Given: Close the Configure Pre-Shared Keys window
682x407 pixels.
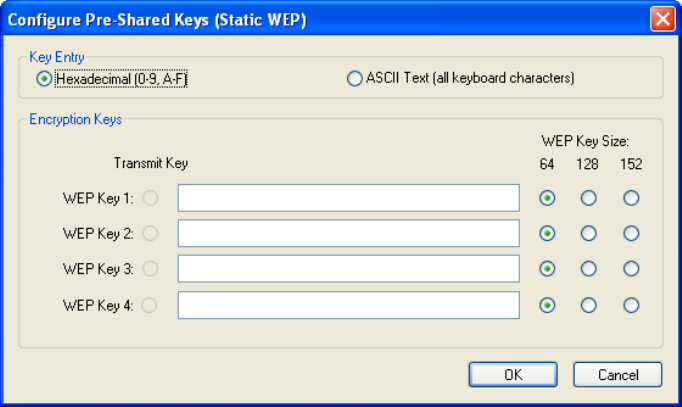Looking at the screenshot, I should click(x=662, y=19).
